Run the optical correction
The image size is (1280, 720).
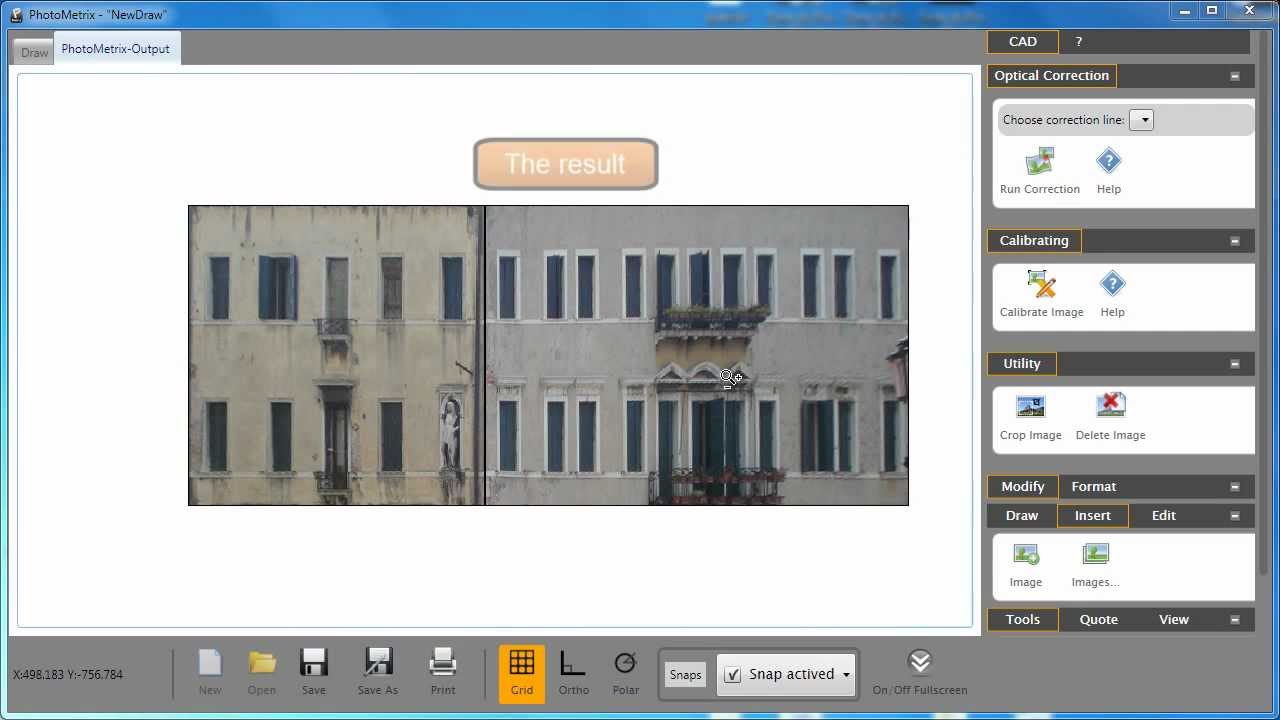point(1039,171)
